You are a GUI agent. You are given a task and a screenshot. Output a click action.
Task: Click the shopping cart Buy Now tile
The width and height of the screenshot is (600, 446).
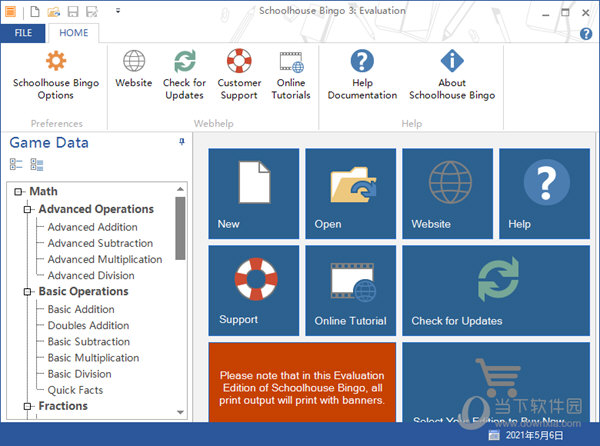[x=496, y=382]
